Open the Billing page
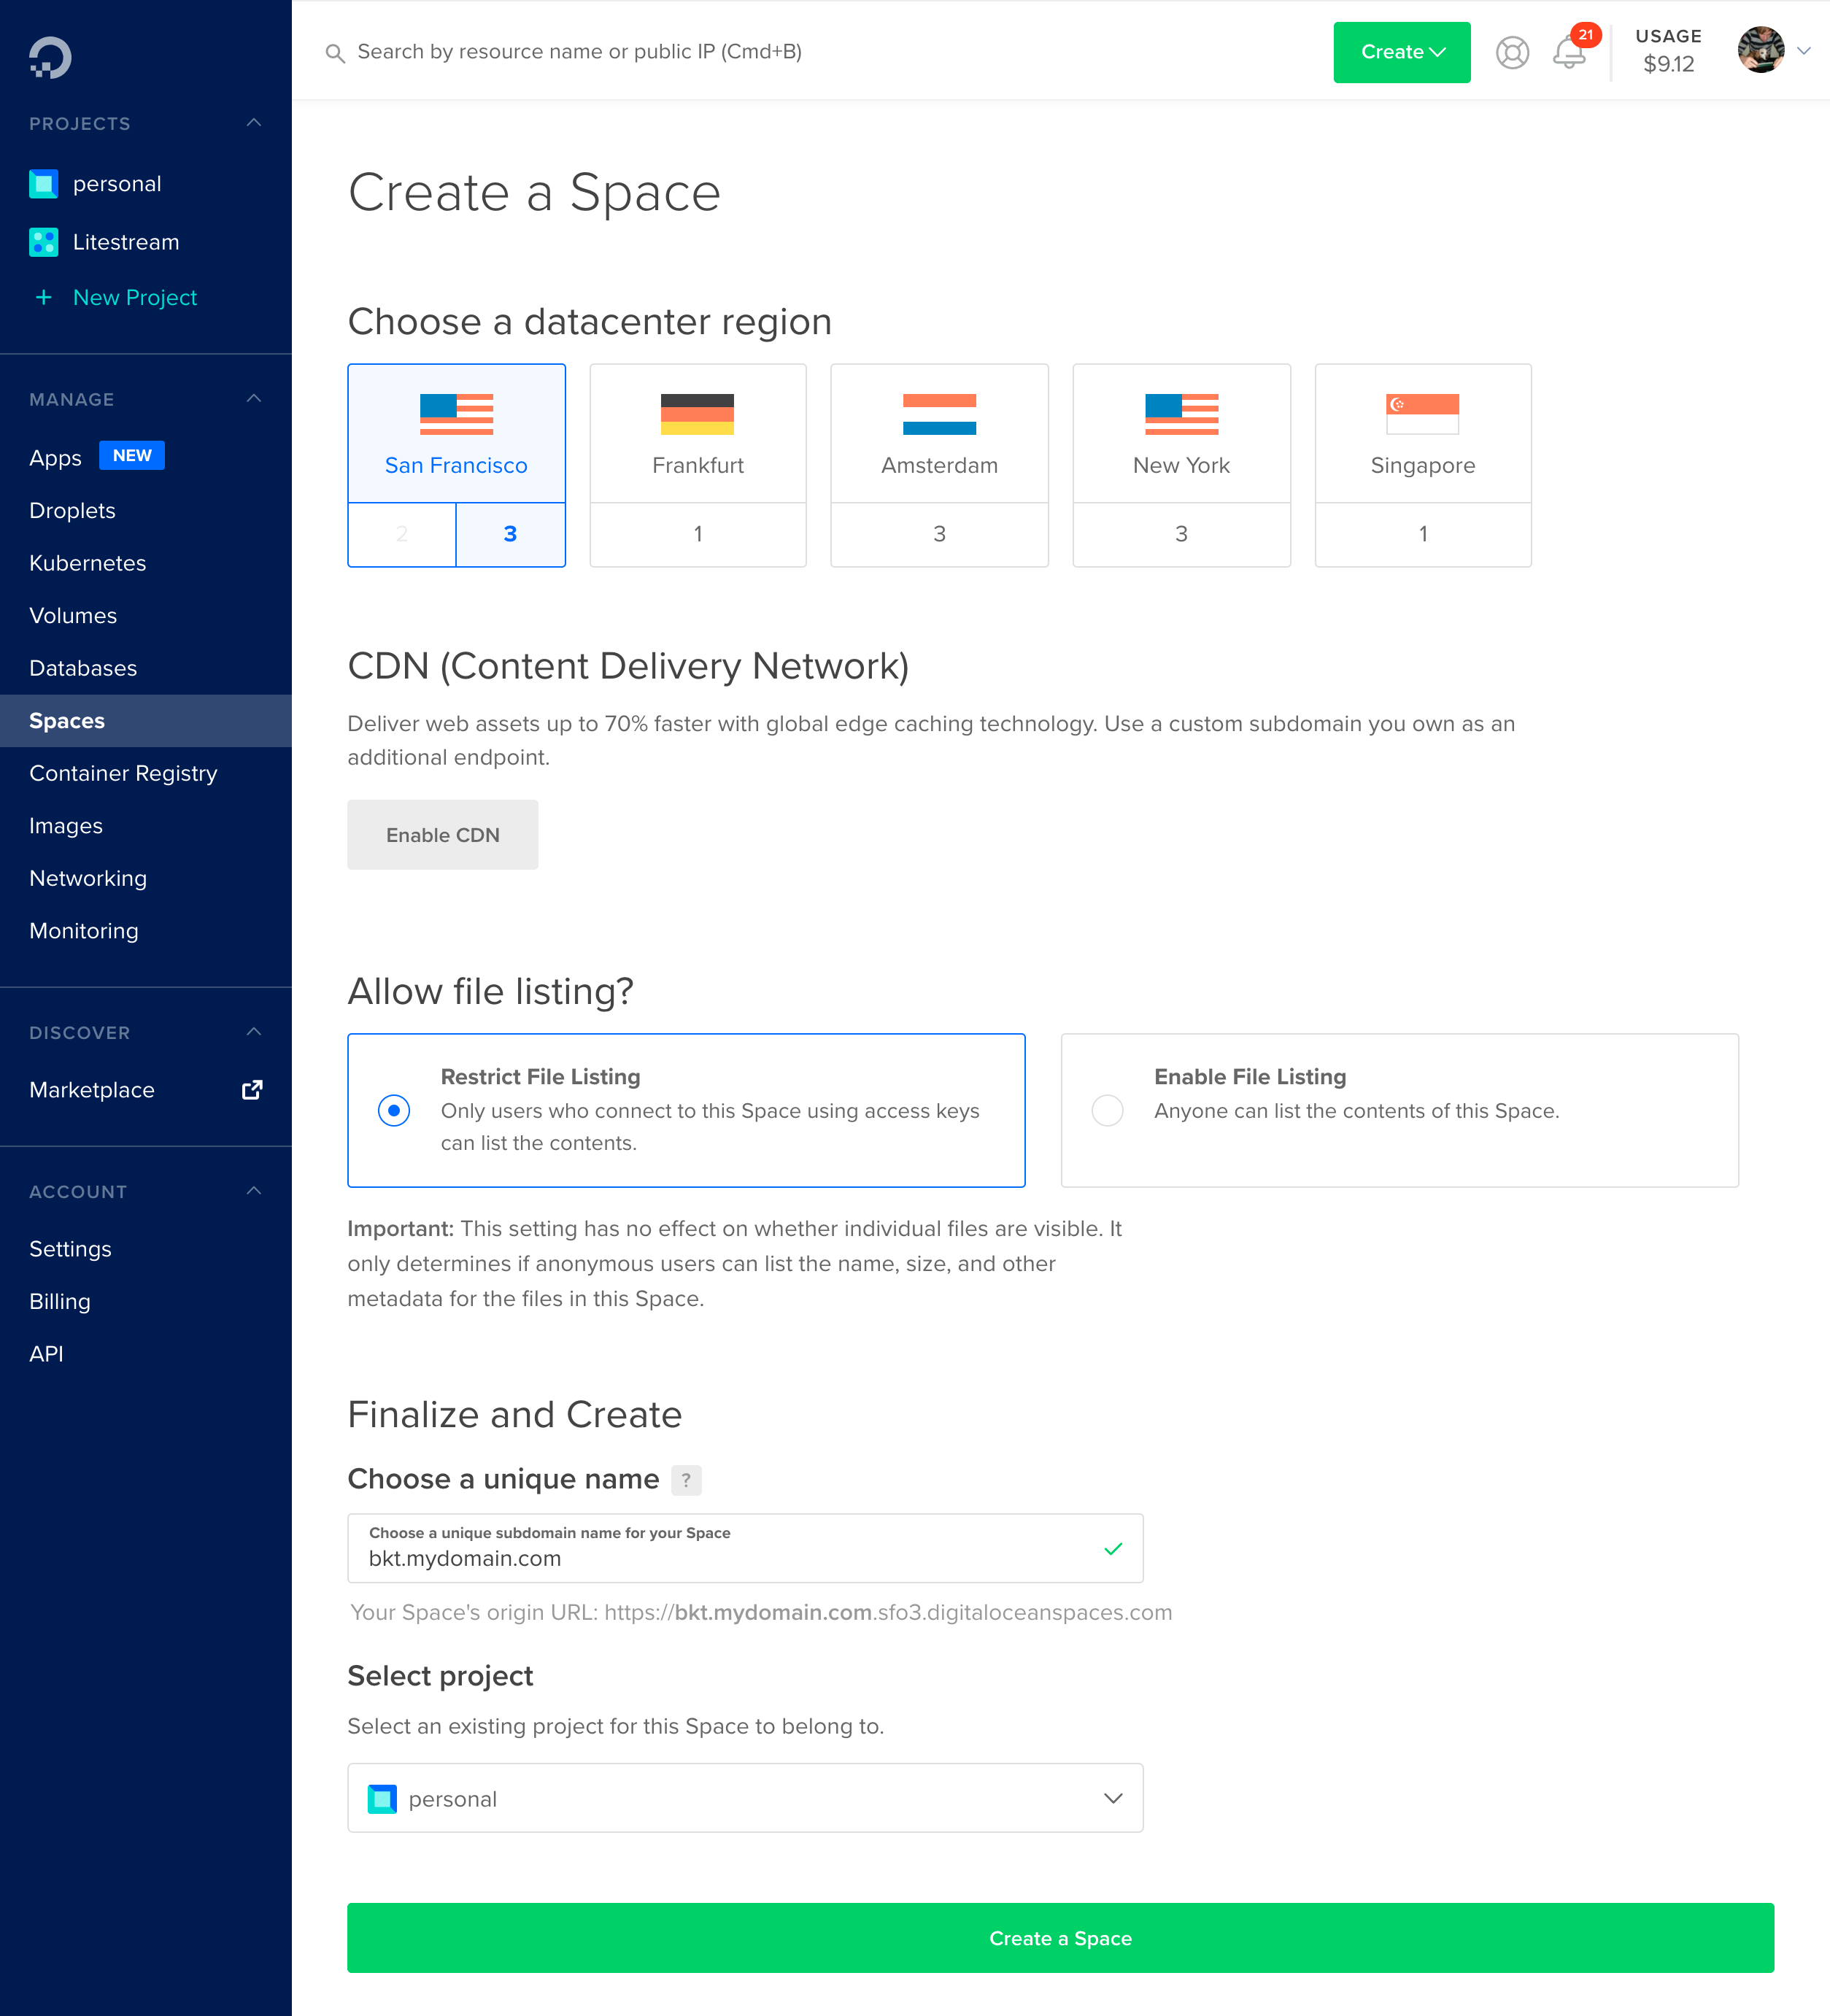This screenshot has height=2016, width=1830. 59,1301
